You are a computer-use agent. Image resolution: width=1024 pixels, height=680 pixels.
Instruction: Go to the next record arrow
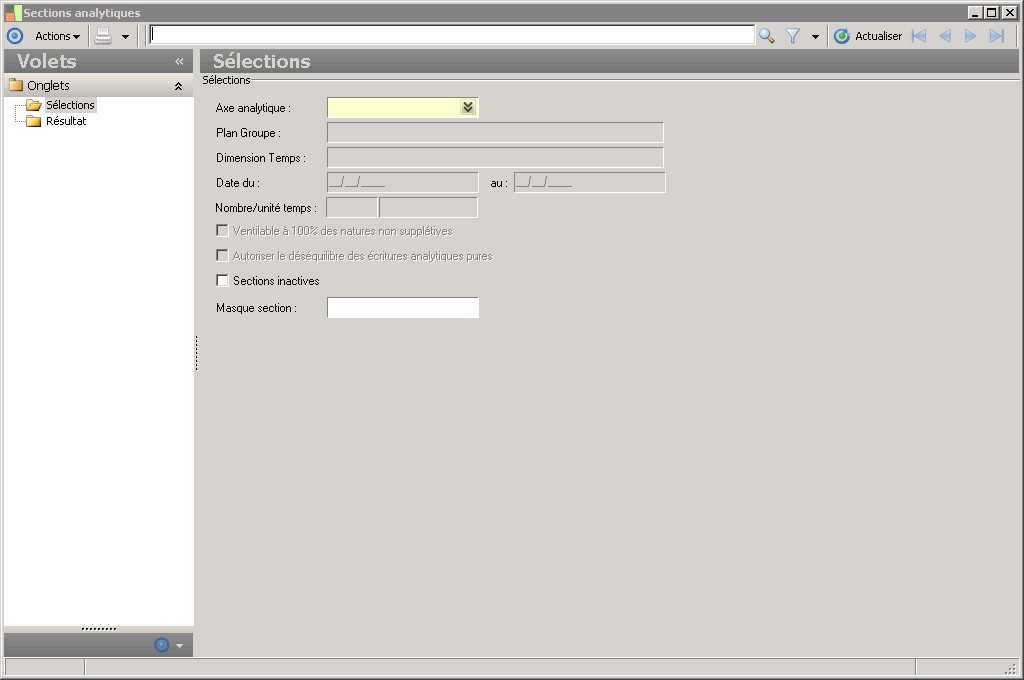click(x=970, y=36)
